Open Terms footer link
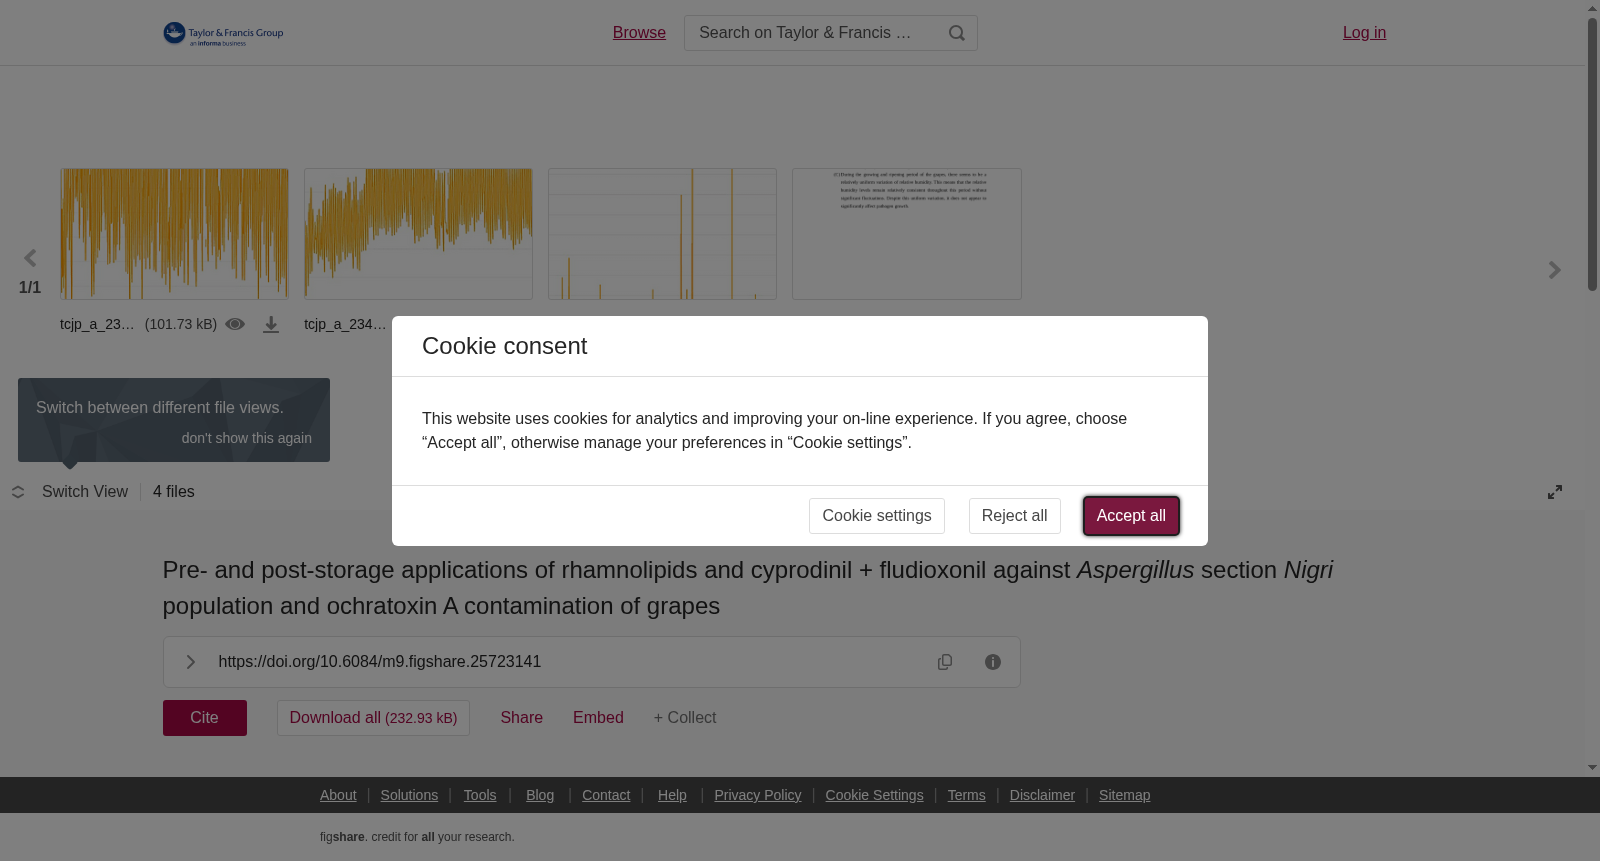The image size is (1600, 861). (x=967, y=795)
